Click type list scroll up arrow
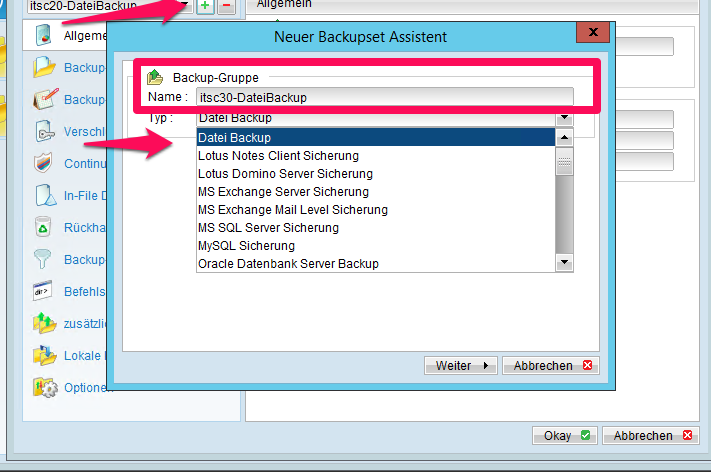The width and height of the screenshot is (711, 472). coord(564,137)
